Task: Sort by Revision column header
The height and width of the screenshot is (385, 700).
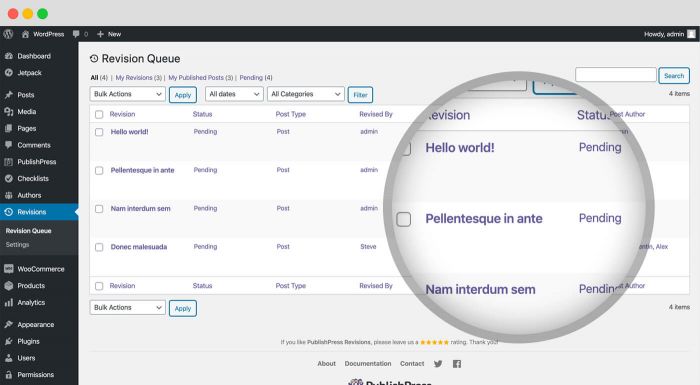Action: coord(122,114)
